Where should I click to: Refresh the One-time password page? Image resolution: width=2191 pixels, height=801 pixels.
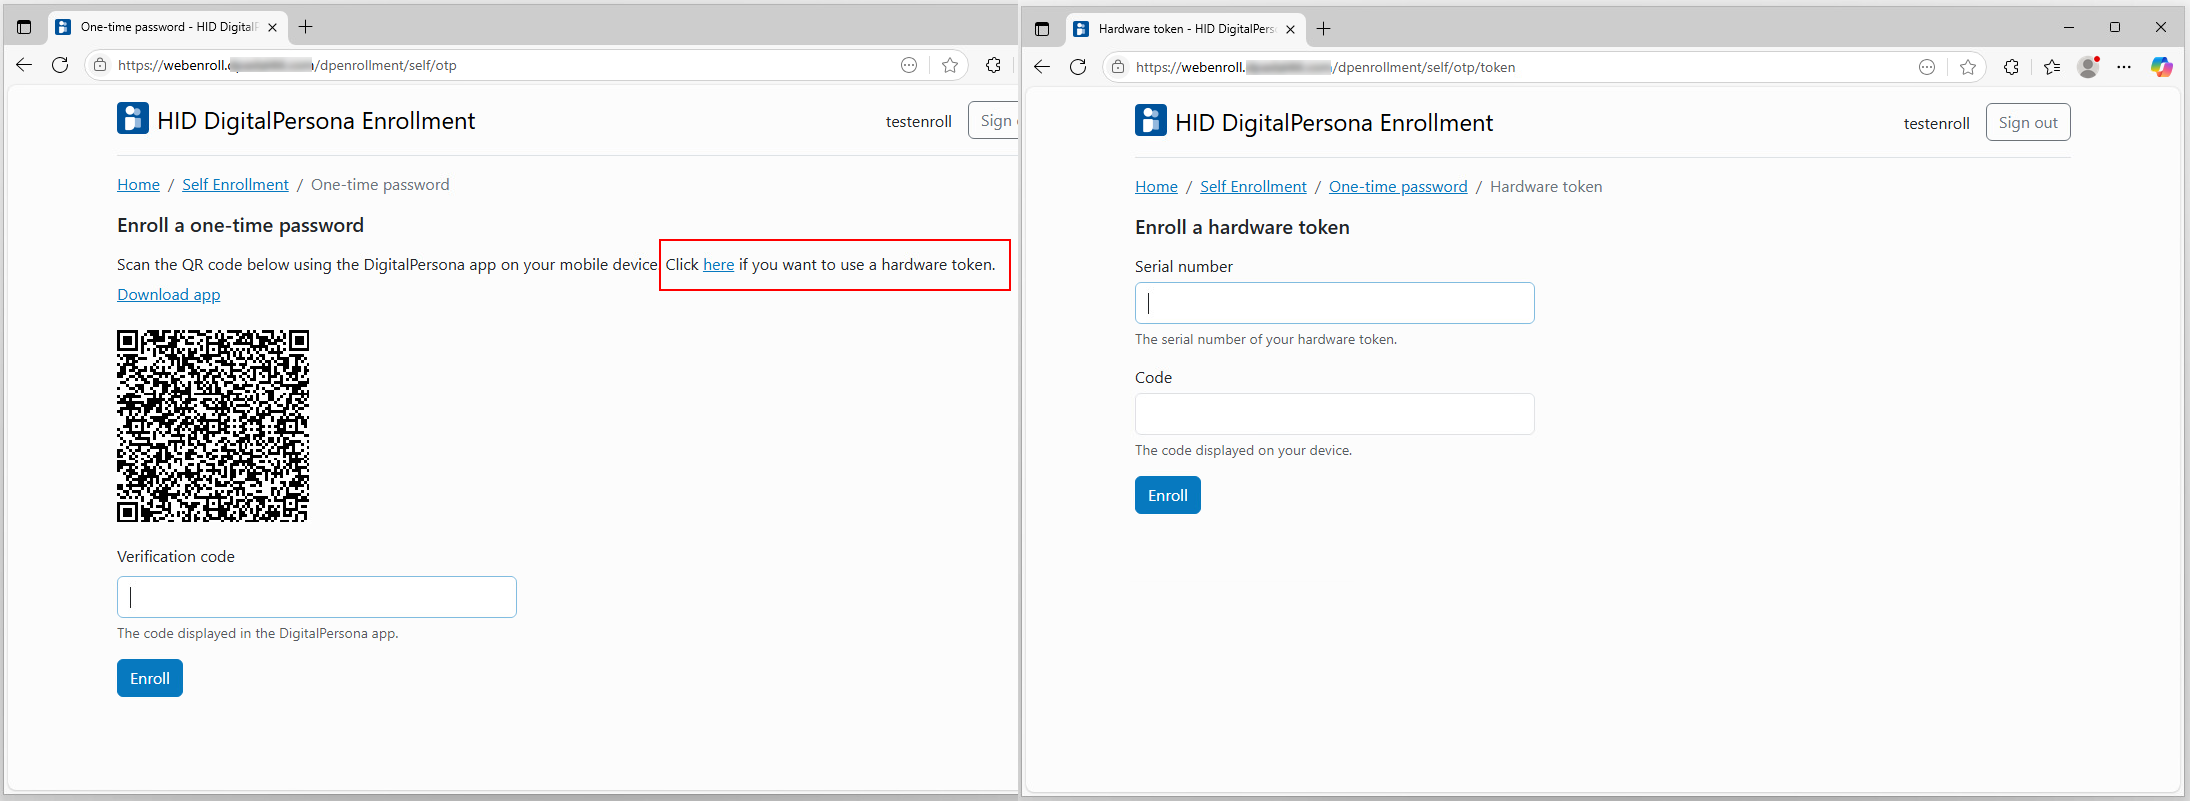[x=60, y=65]
